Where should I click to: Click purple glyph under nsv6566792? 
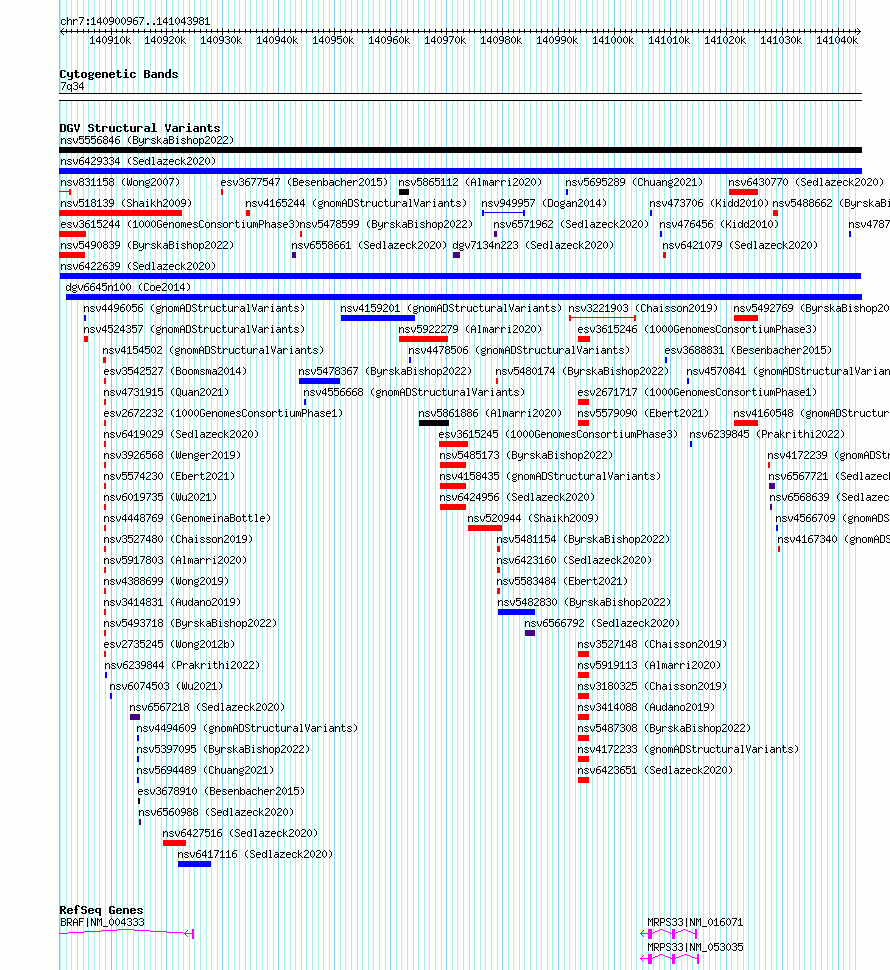click(530, 633)
